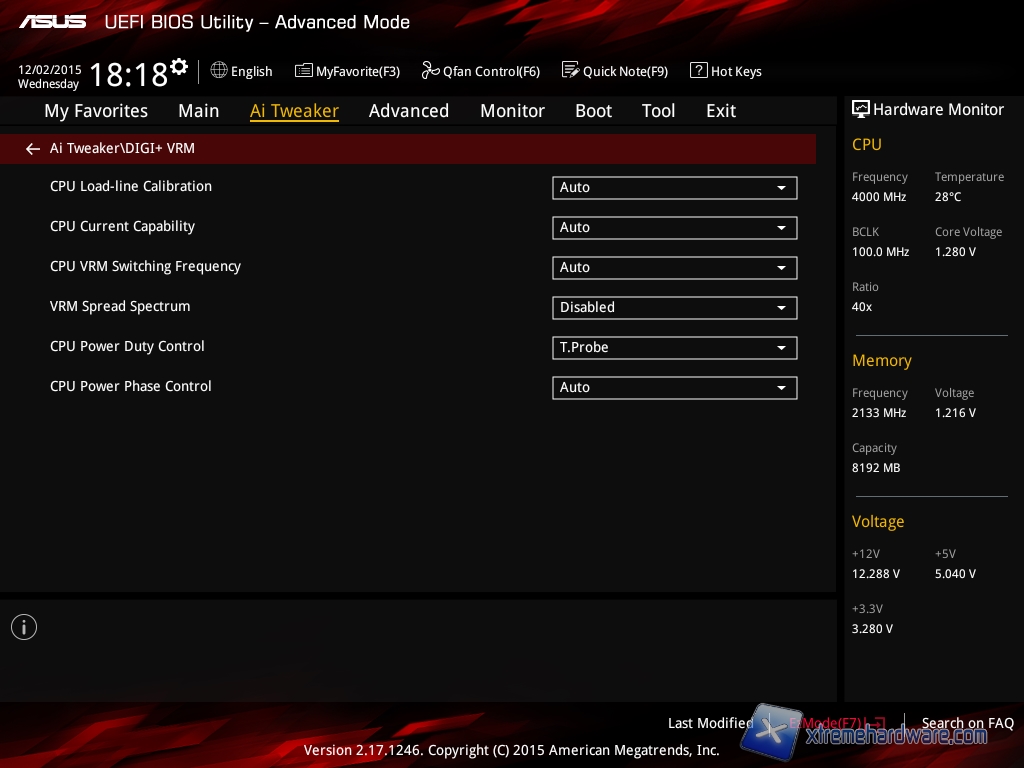Expand CPU VRM Switching Frequency dropdown
This screenshot has height=768, width=1024.
[x=674, y=268]
